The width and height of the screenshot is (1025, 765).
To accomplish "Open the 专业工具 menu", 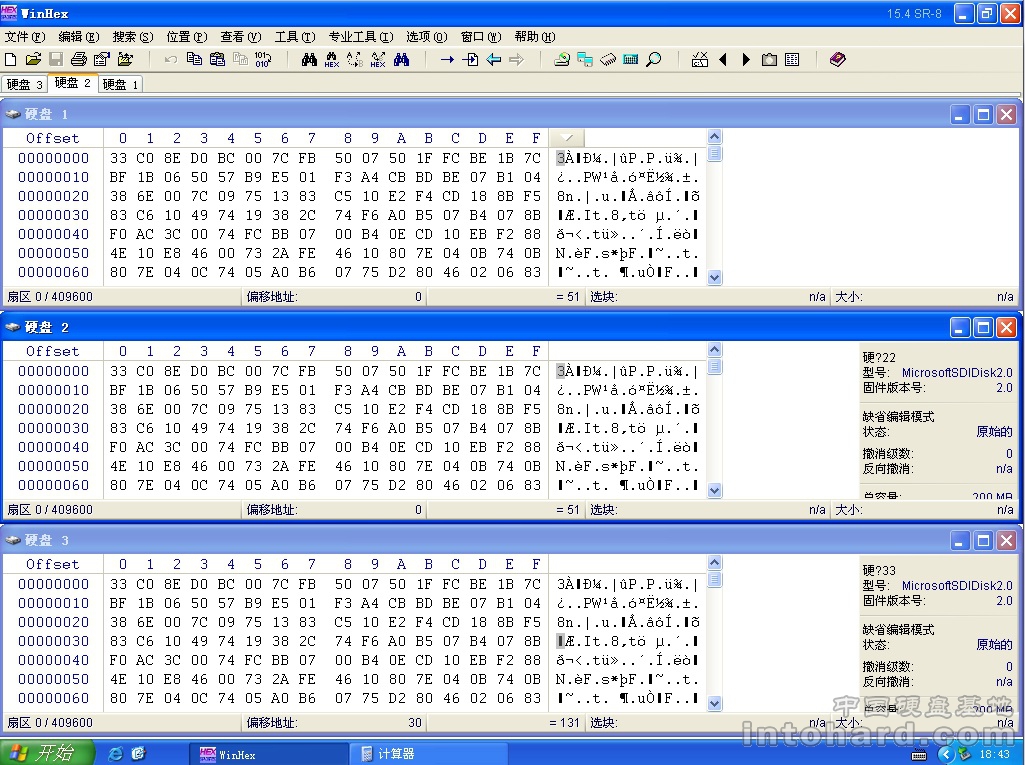I will pyautogui.click(x=360, y=37).
